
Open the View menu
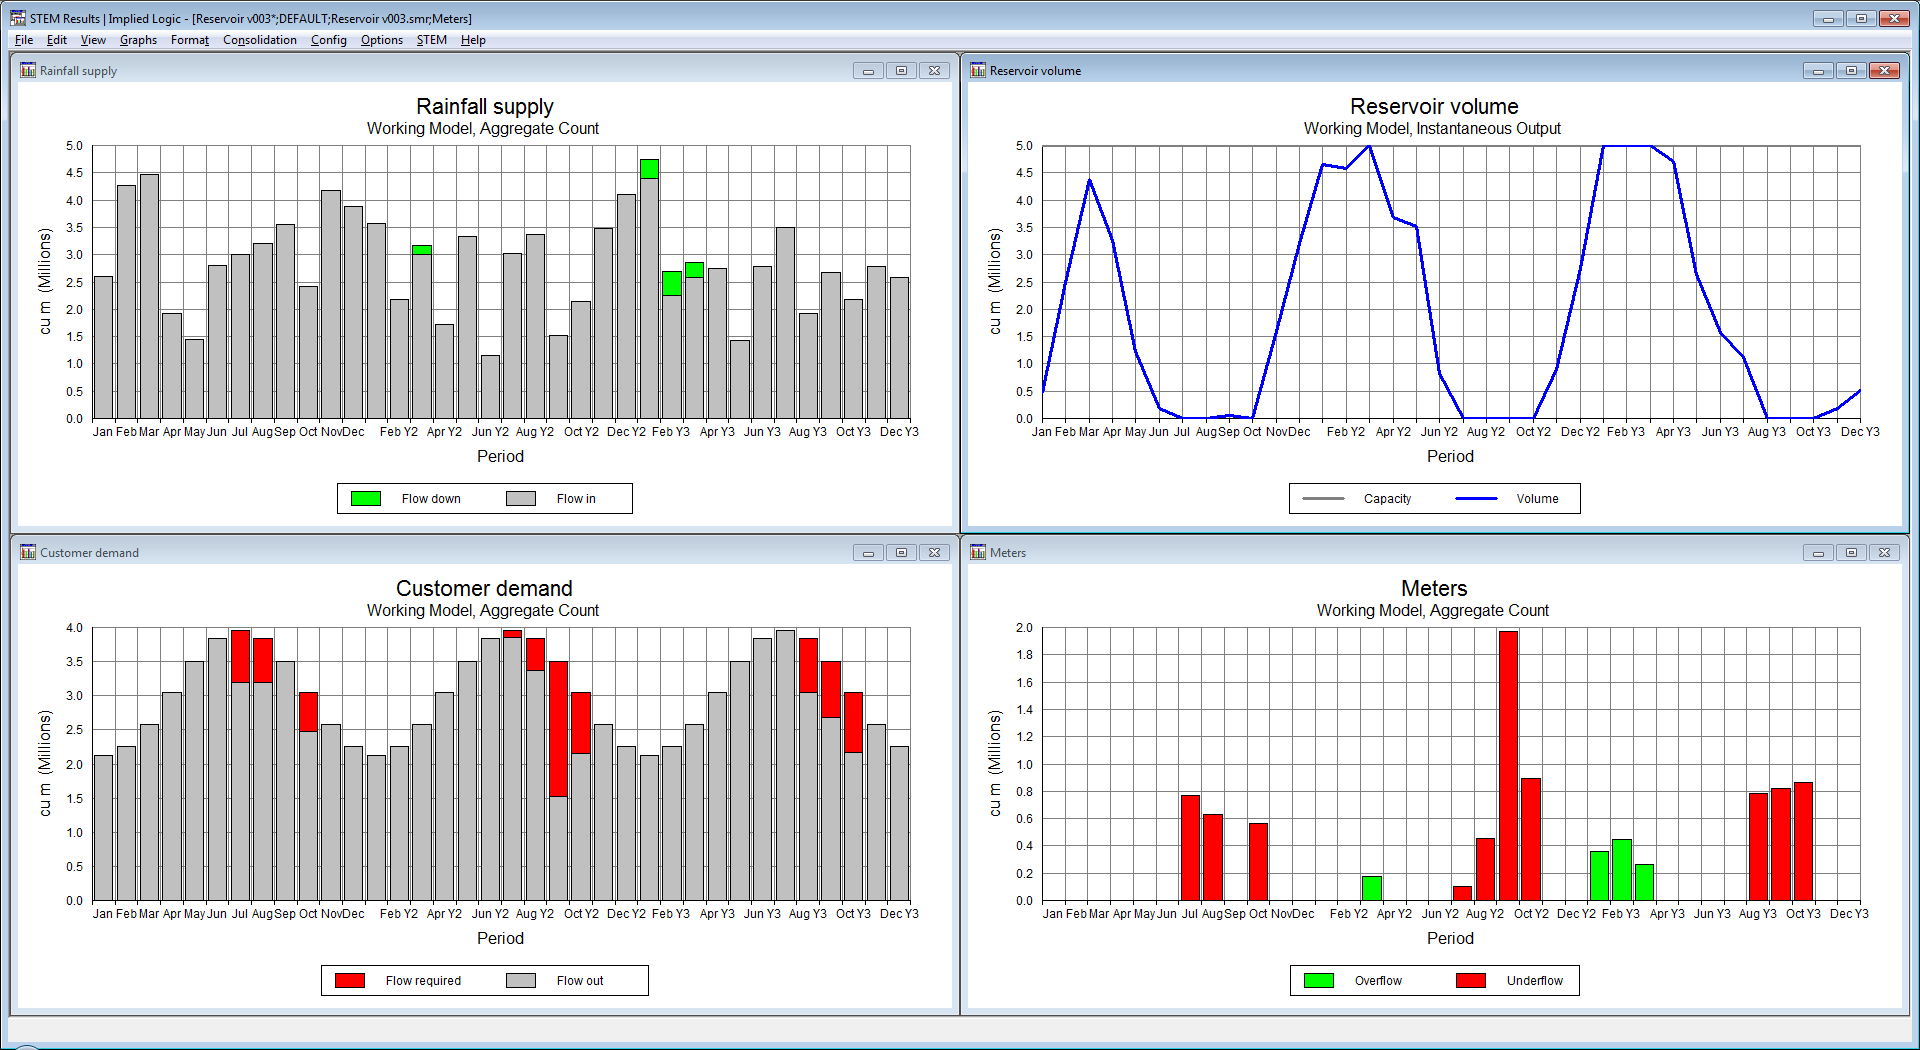click(93, 40)
